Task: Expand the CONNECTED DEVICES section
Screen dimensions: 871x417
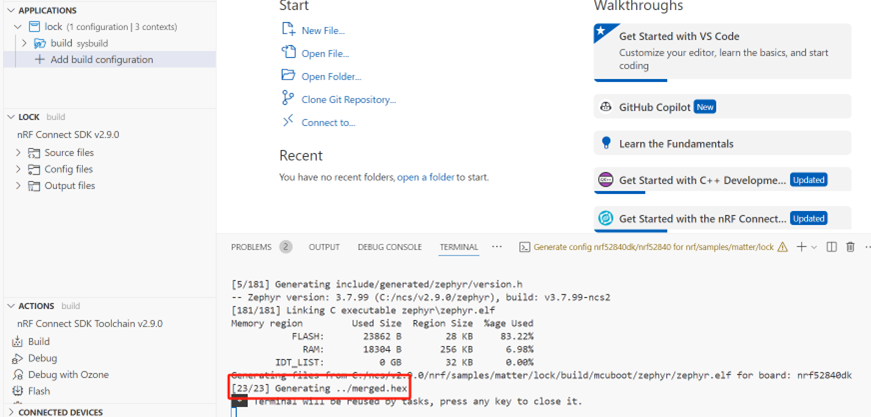Action: coord(11,413)
